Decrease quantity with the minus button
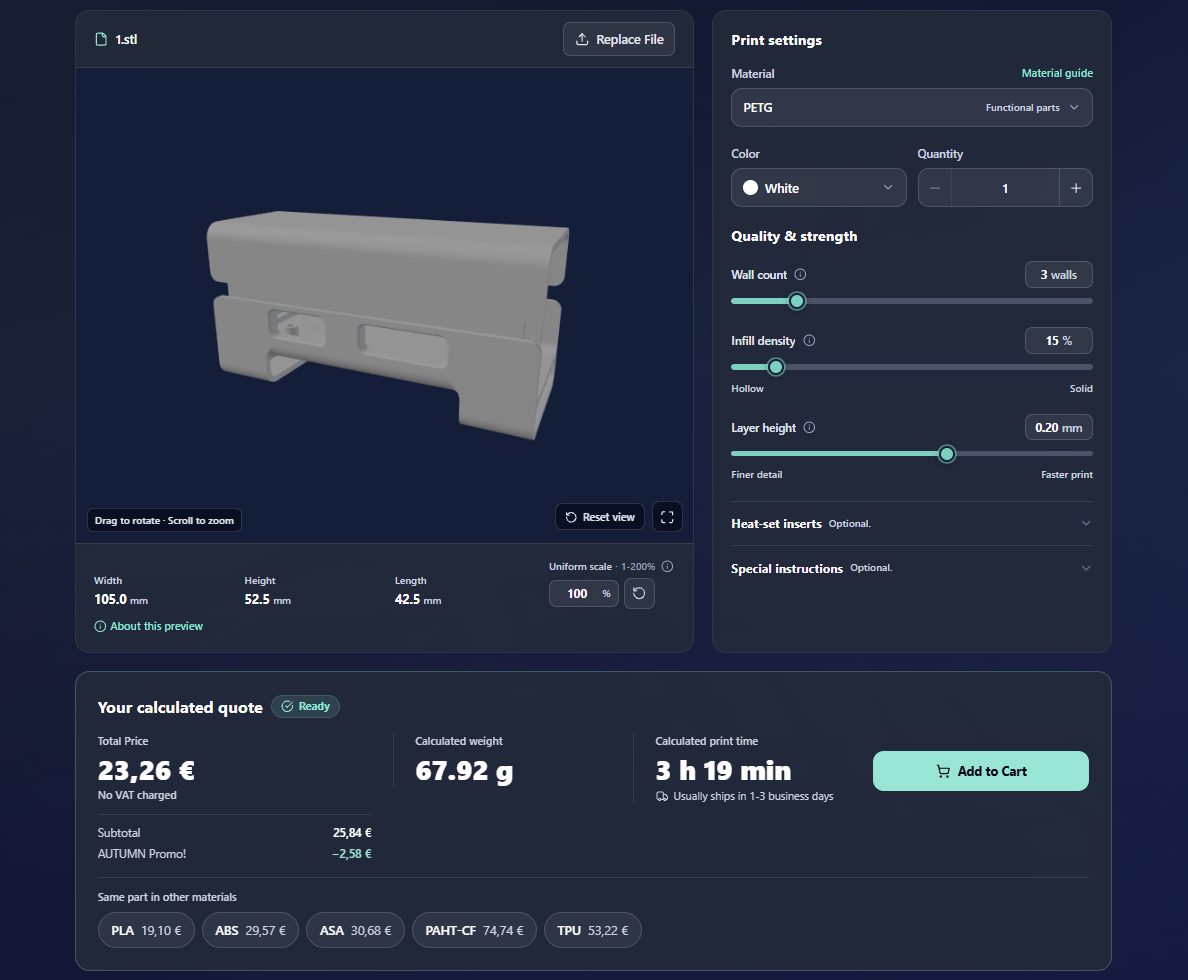 (935, 188)
